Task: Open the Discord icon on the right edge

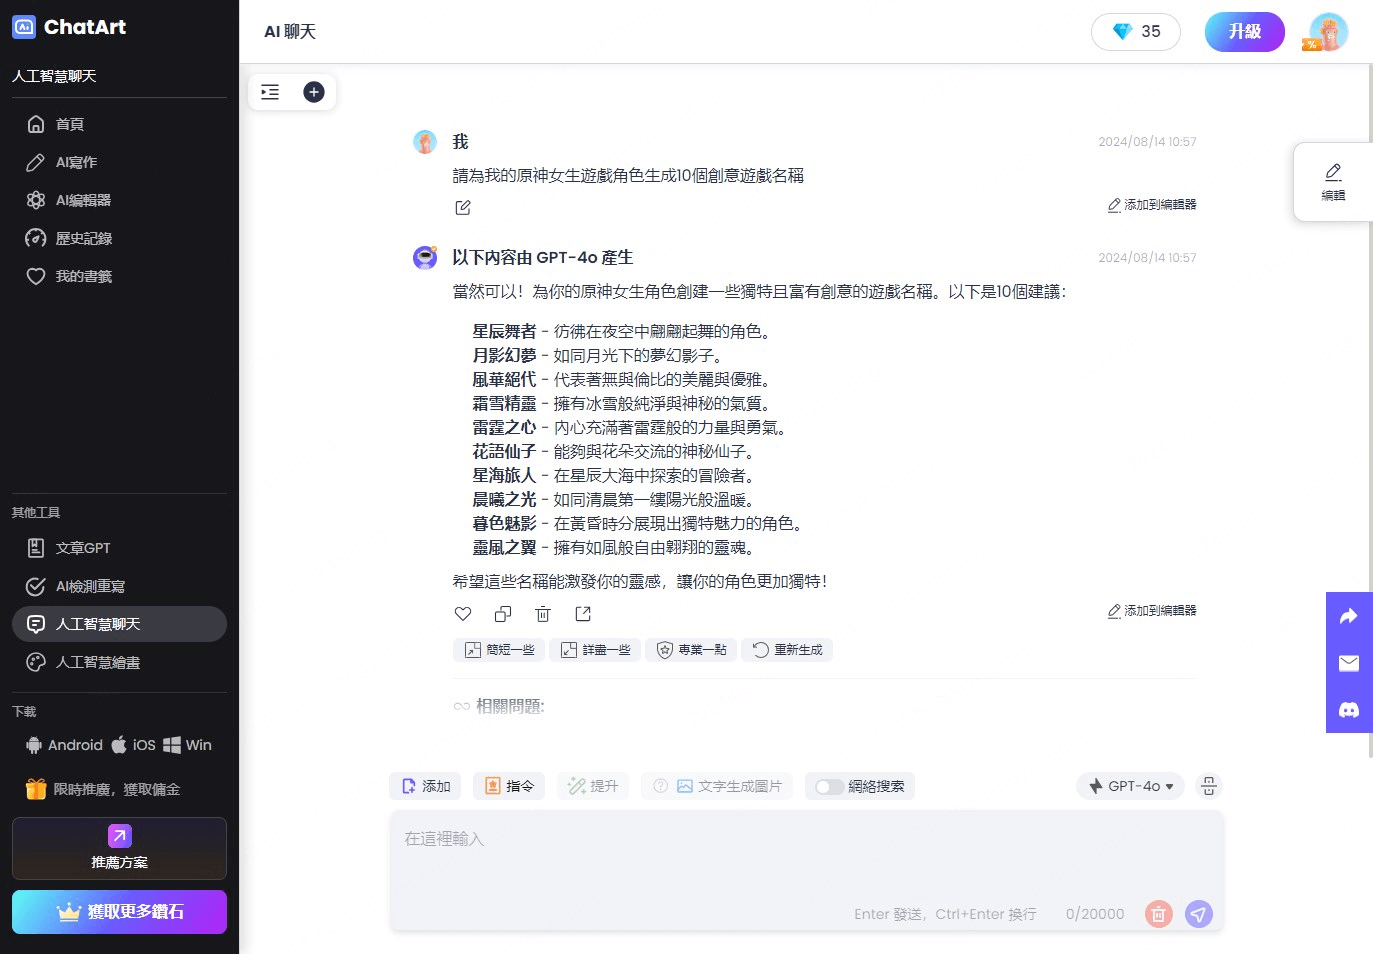Action: (x=1348, y=710)
